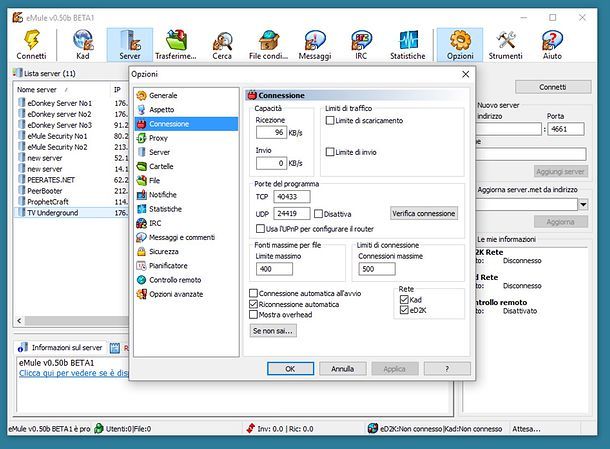
Task: Select Connessione in options sidebar
Action: [x=186, y=124]
